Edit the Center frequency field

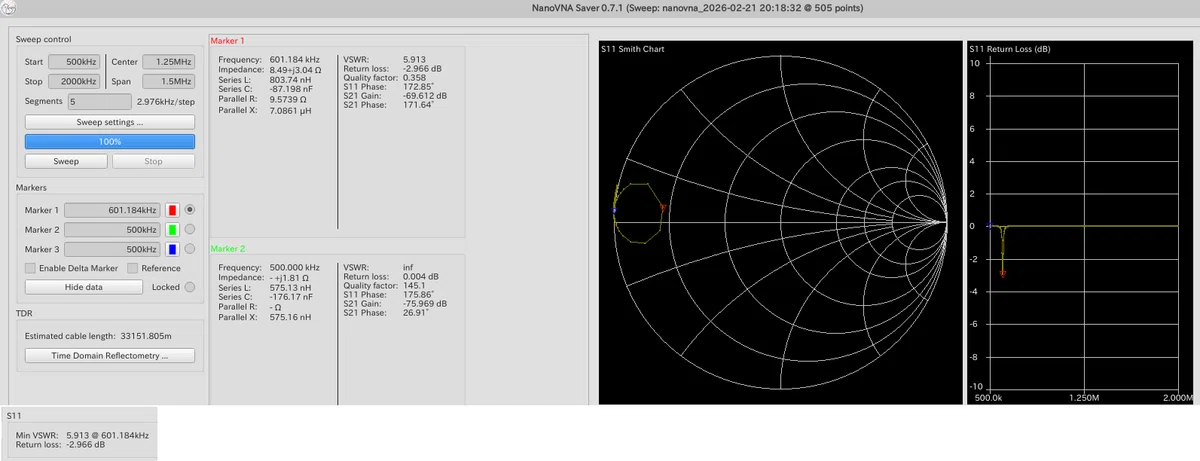coord(169,62)
